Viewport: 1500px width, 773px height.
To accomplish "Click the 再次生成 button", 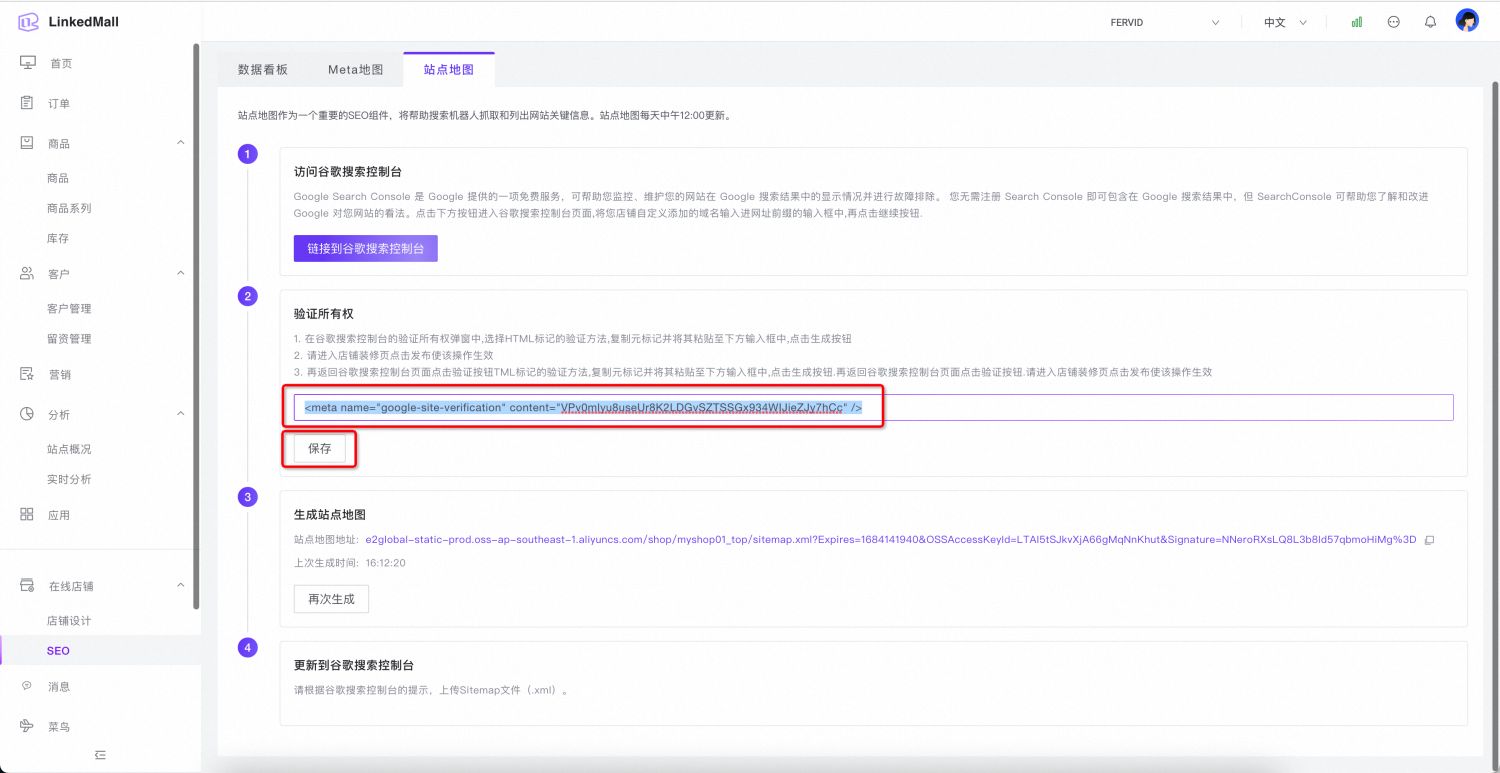I will point(331,599).
